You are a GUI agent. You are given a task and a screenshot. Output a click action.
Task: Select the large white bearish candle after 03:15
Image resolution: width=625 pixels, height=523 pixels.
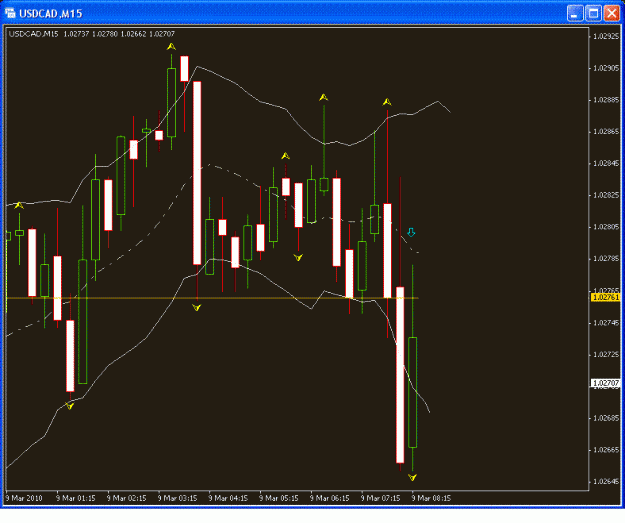tap(197, 173)
